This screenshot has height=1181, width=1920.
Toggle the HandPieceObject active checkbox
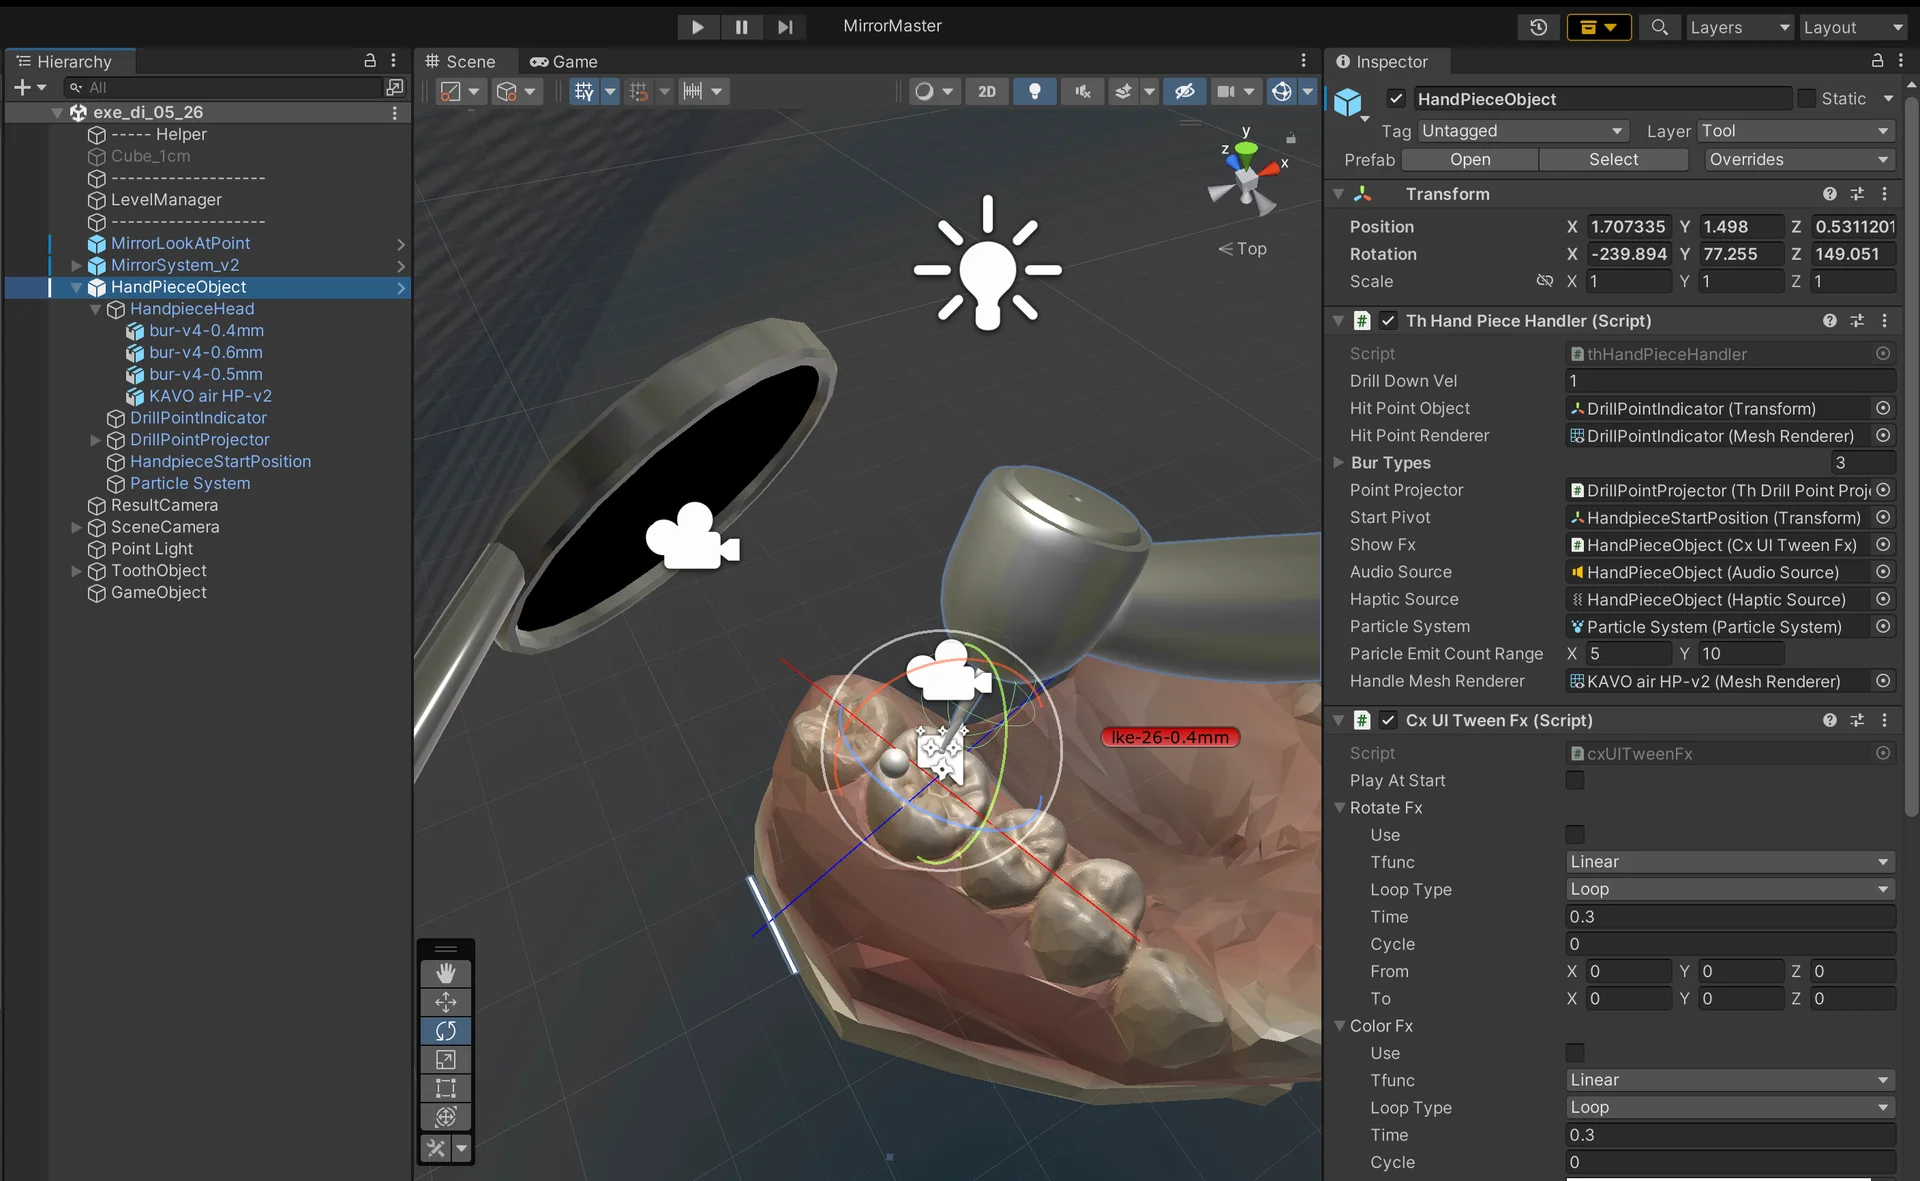[1397, 99]
